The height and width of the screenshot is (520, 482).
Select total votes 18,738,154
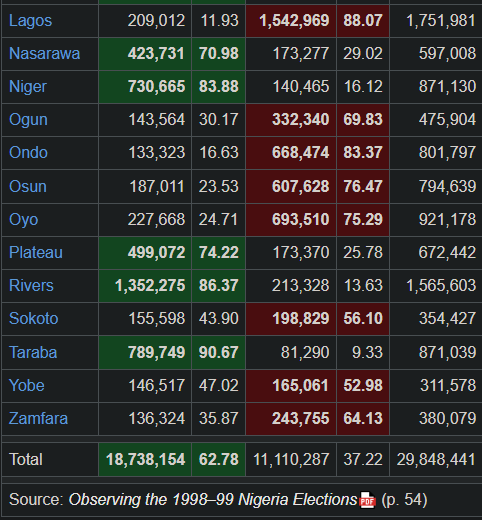pyautogui.click(x=145, y=459)
